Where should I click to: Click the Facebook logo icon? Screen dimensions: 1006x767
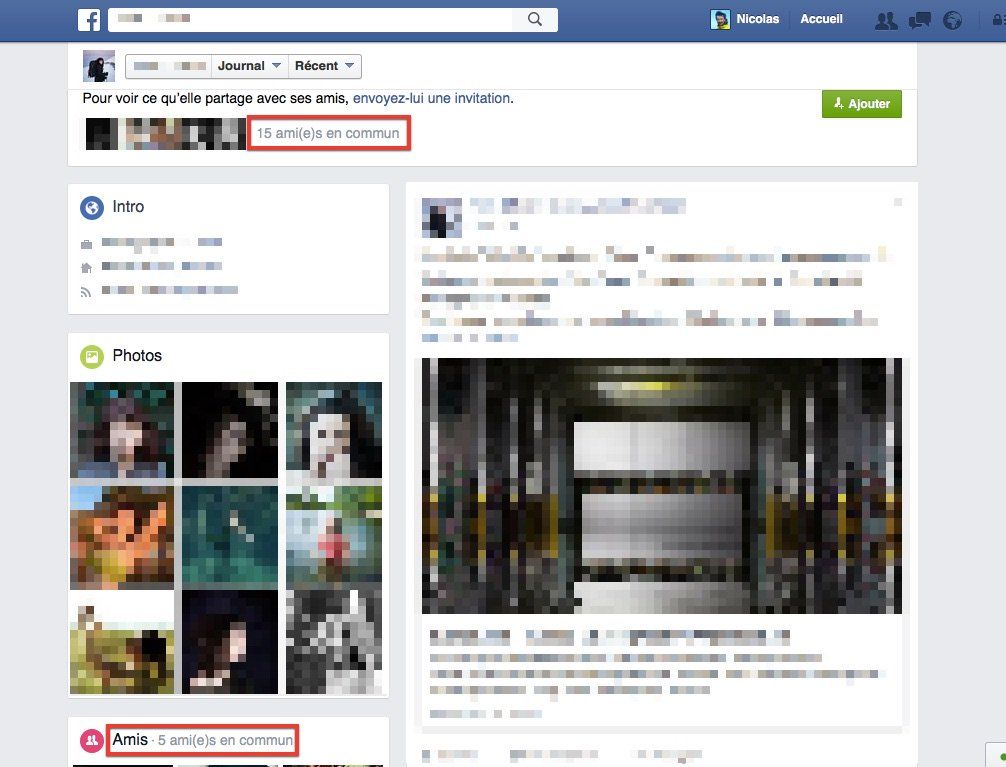89,19
